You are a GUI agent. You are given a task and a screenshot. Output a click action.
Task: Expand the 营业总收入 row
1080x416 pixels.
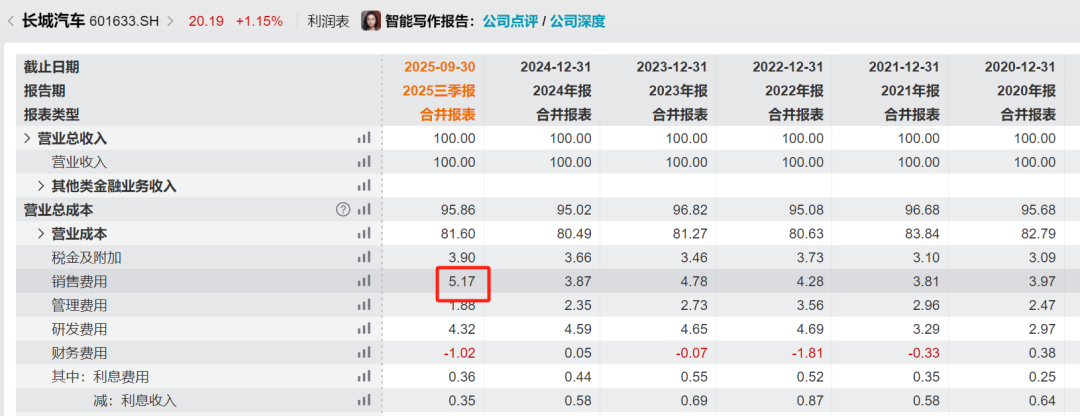[x=28, y=138]
